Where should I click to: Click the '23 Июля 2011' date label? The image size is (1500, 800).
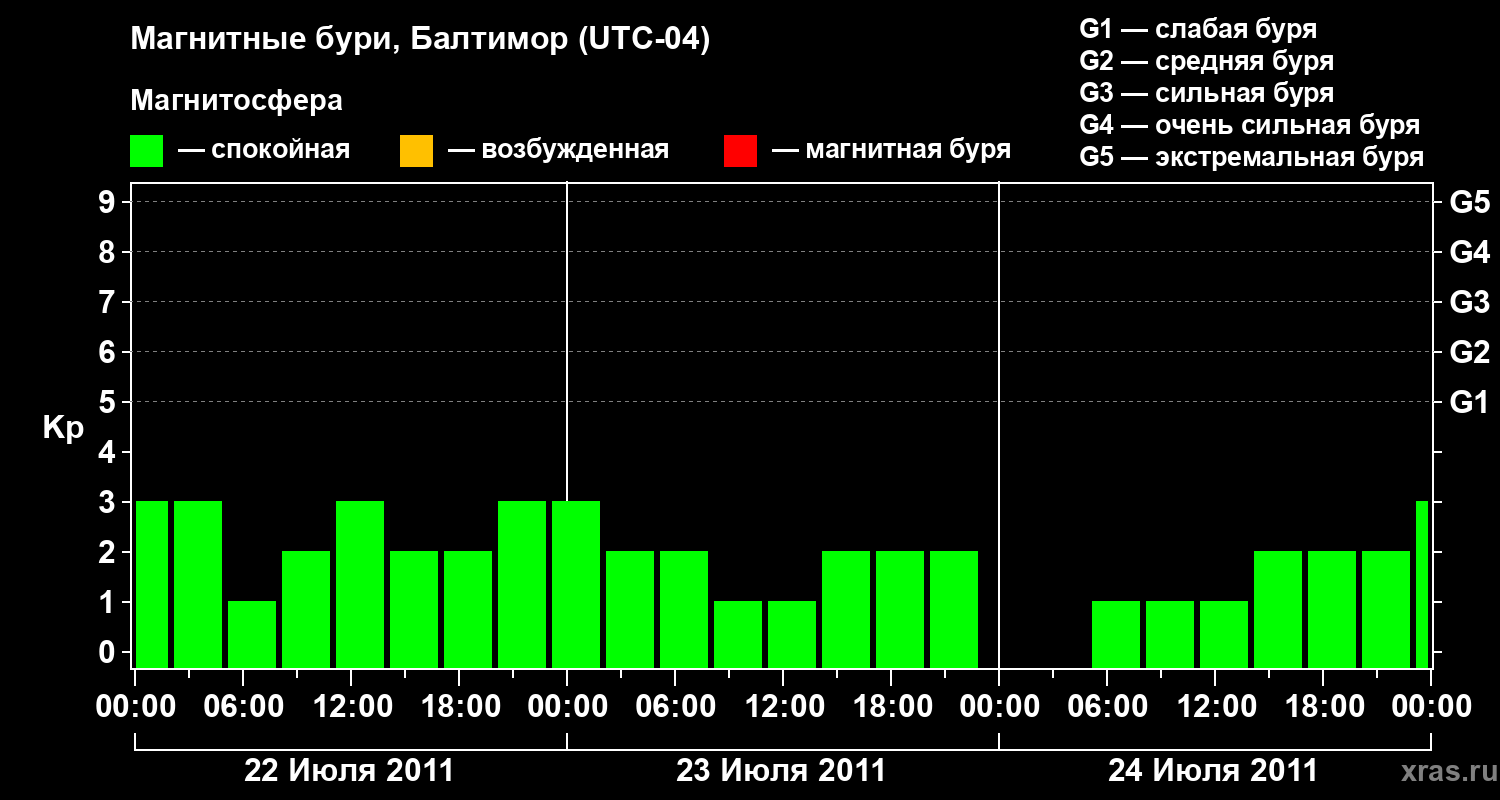coord(781,771)
